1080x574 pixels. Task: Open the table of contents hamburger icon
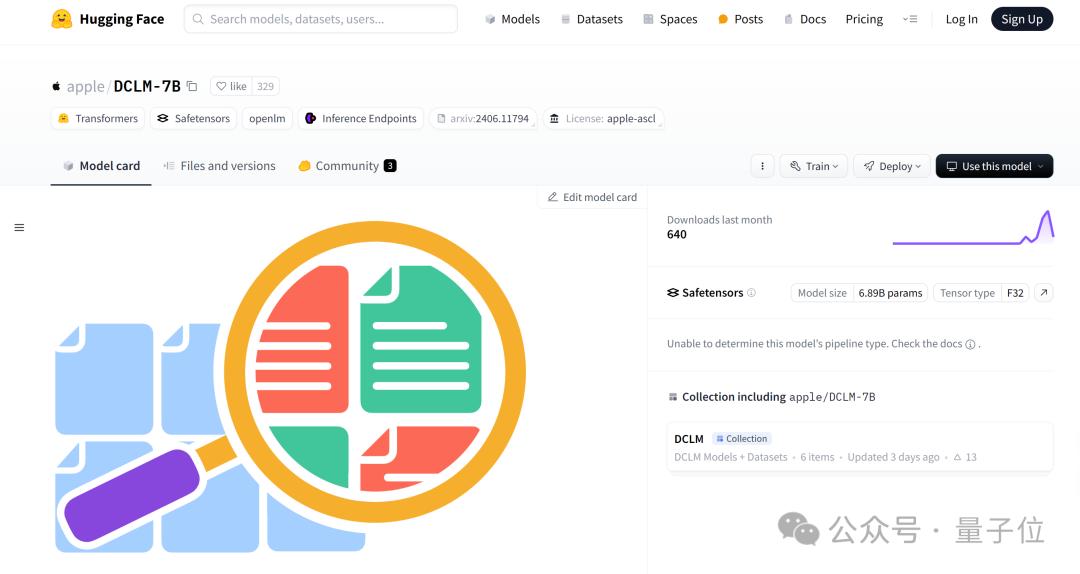pyautogui.click(x=19, y=227)
